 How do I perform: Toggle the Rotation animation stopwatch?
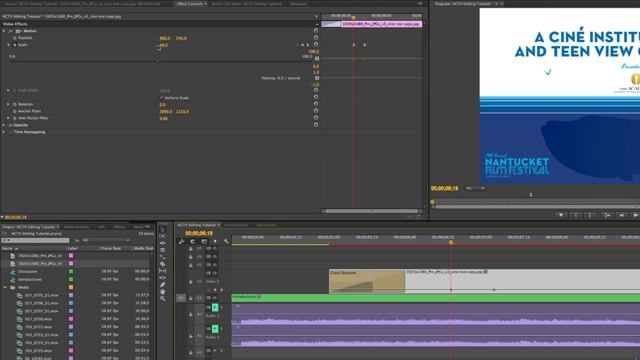[15, 104]
